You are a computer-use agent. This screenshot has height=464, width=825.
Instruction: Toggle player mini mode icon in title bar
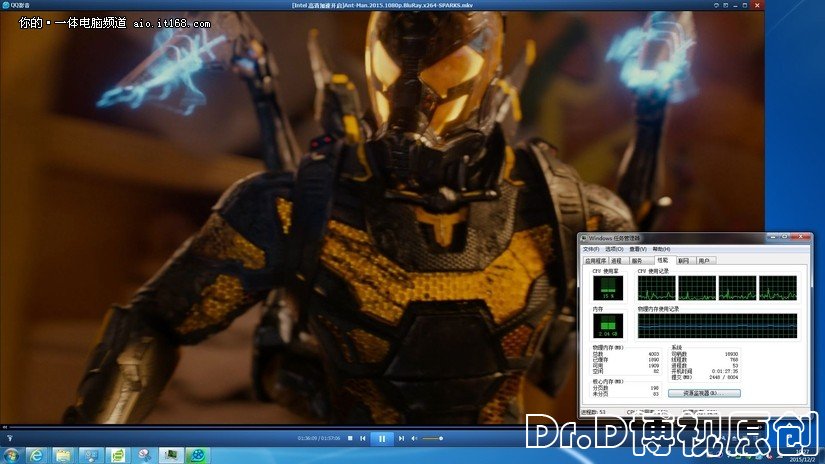click(x=726, y=5)
